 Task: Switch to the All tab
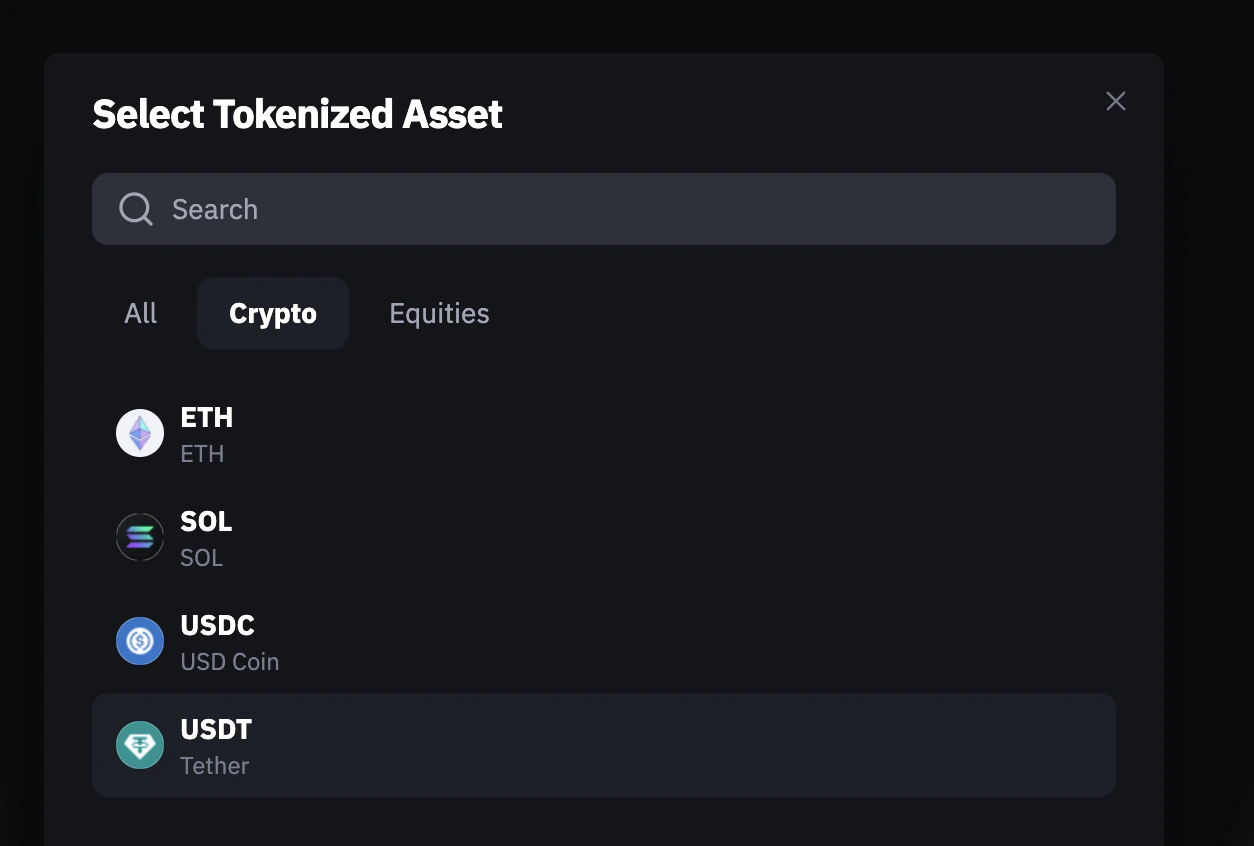tap(140, 313)
